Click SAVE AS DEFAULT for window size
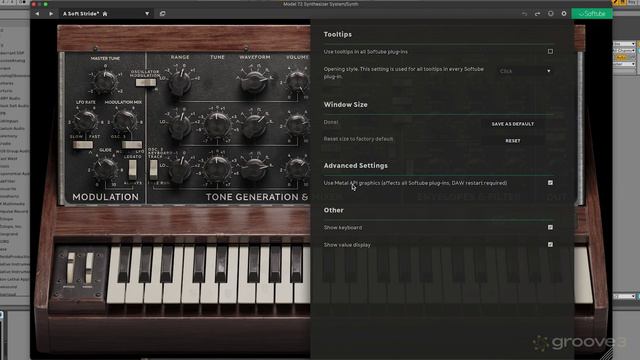 [x=513, y=124]
